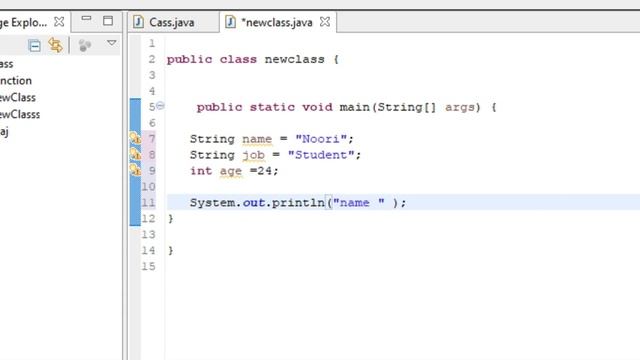The width and height of the screenshot is (640, 360).
Task: Click the warning marker on line 8
Action: click(x=135, y=154)
